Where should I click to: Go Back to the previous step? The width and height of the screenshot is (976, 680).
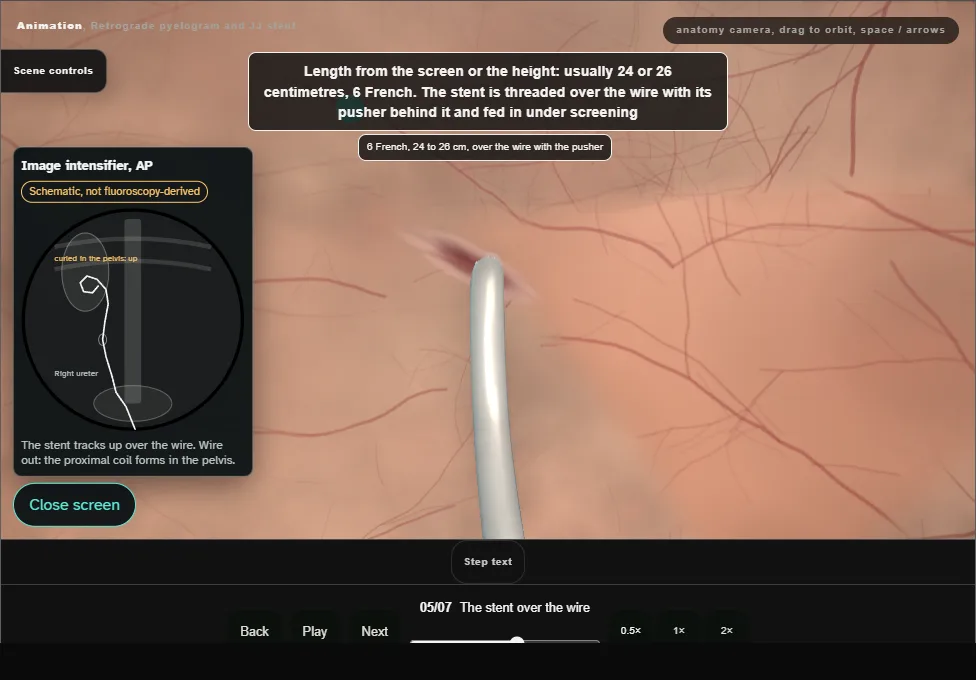255,631
